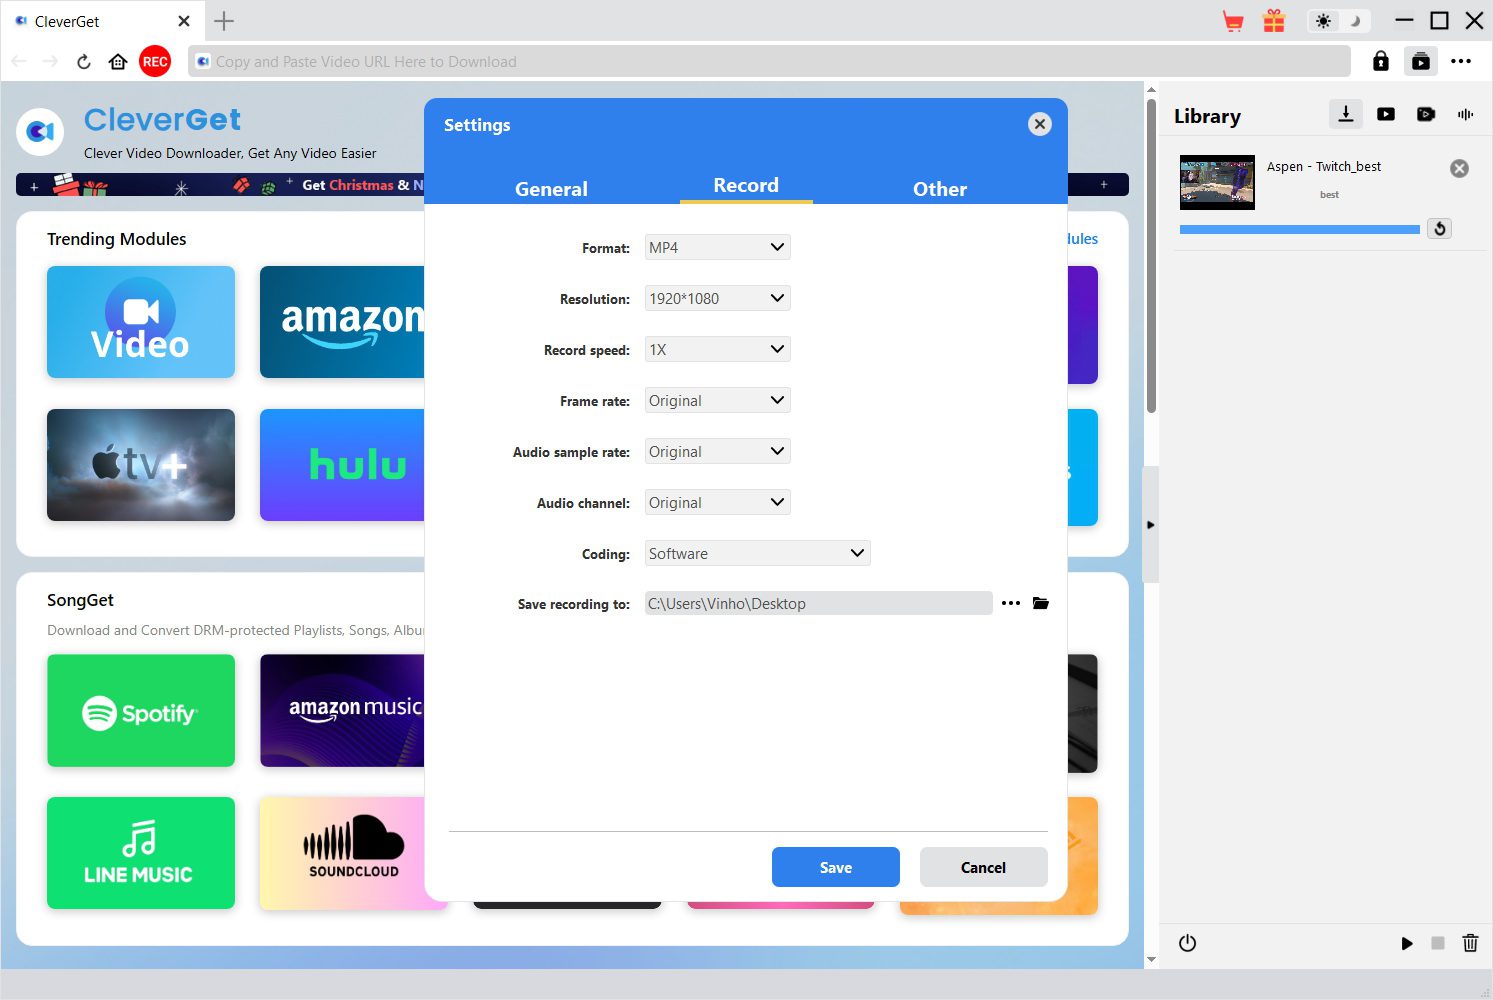Toggle the light/dark theme switch

pyautogui.click(x=1339, y=21)
